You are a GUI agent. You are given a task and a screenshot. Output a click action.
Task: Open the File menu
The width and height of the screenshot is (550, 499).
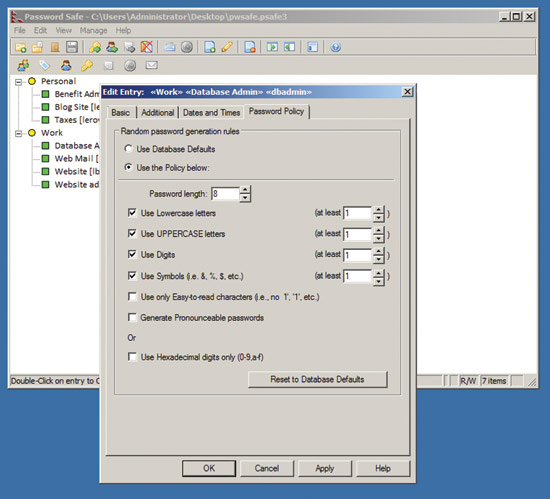pos(20,31)
